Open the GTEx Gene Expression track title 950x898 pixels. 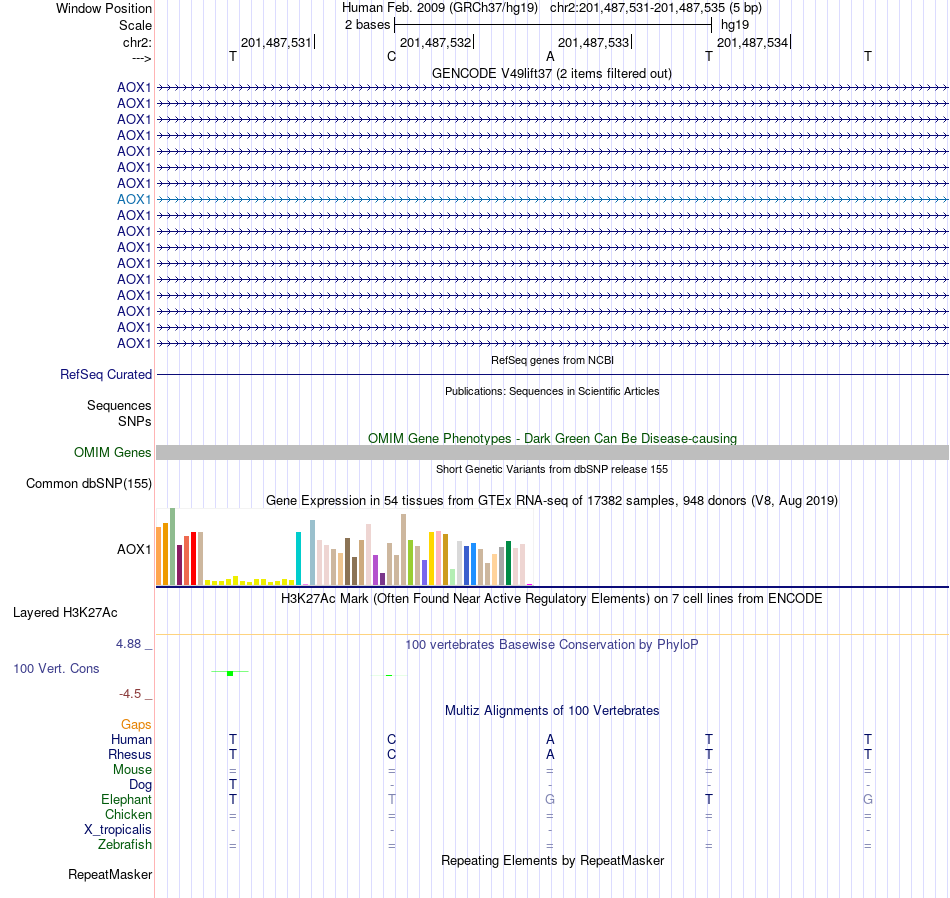(x=552, y=501)
